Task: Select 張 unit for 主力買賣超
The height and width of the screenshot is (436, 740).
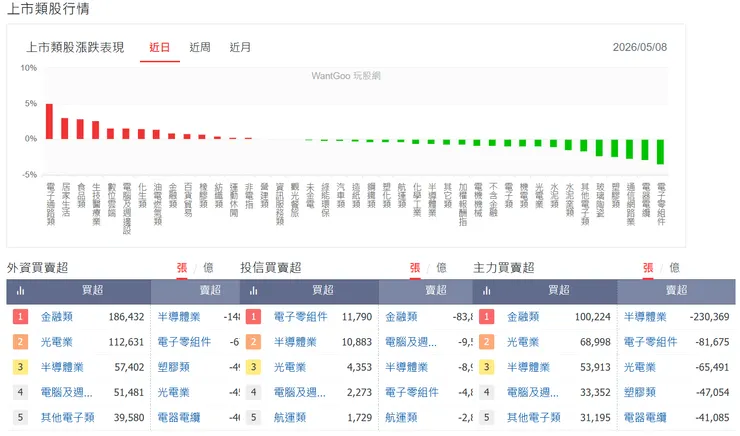Action: pos(648,268)
